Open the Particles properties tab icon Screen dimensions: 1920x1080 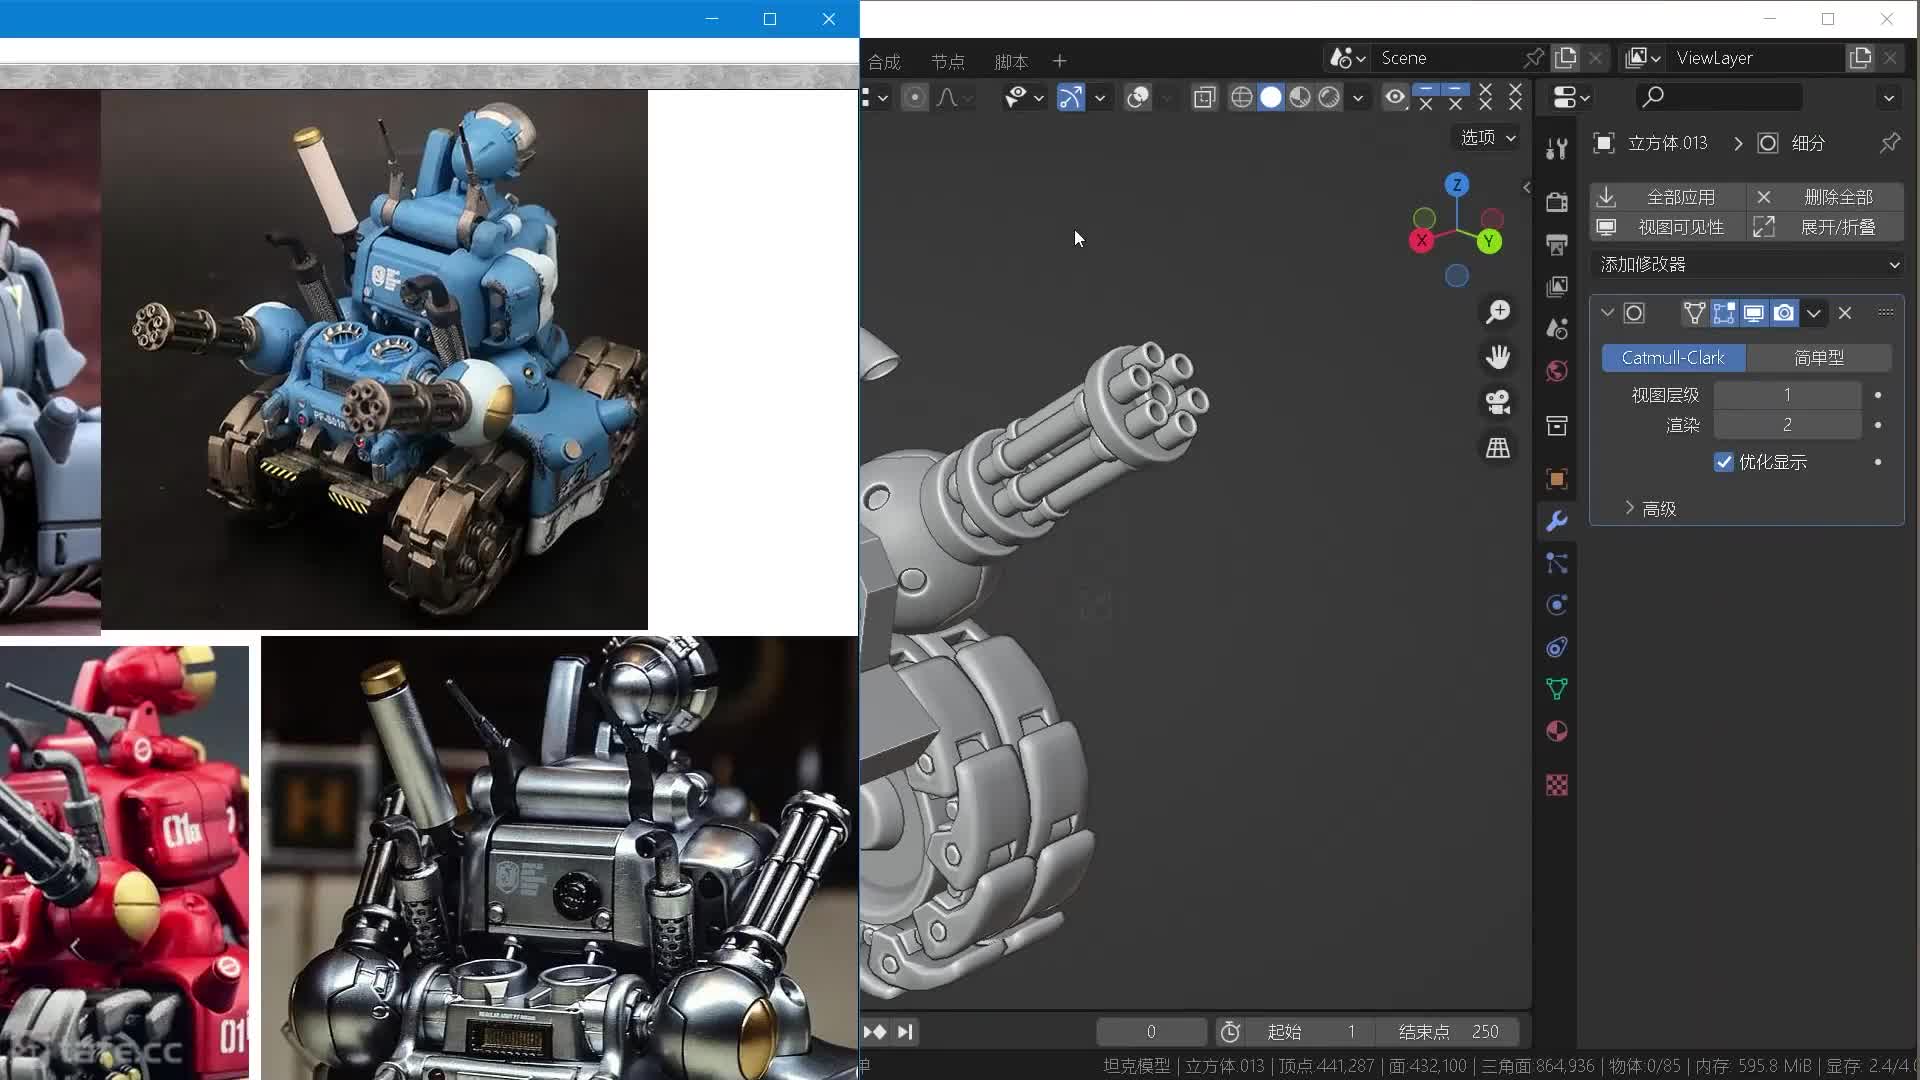click(1556, 563)
